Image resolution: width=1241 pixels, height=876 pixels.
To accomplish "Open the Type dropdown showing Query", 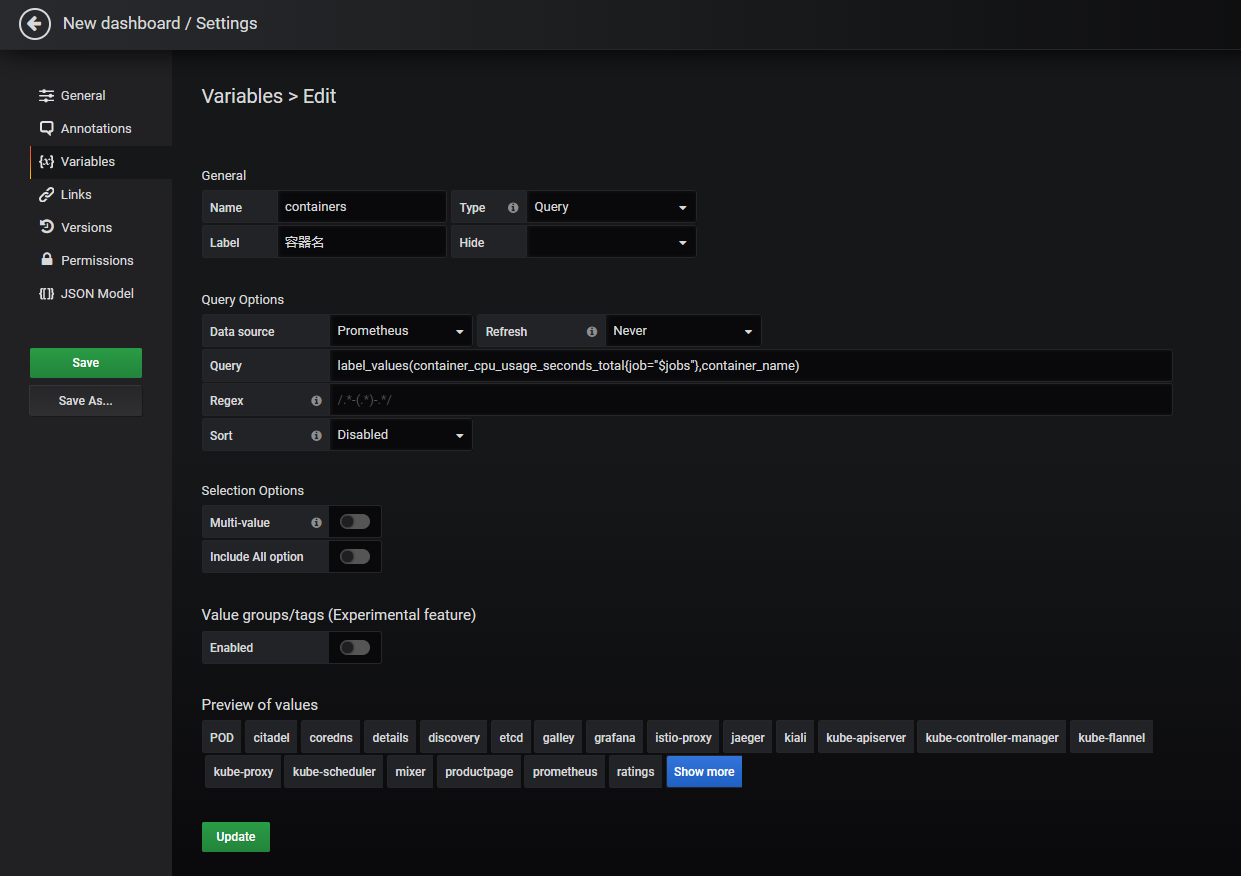I will coord(611,207).
